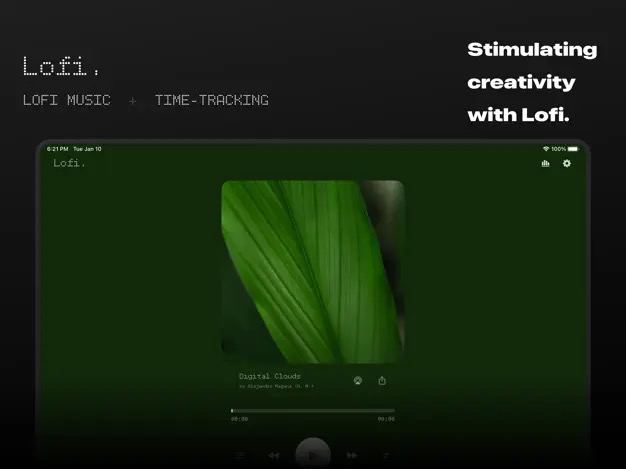
Task: Click the artist name under Digital Clouds
Action: pos(276,386)
